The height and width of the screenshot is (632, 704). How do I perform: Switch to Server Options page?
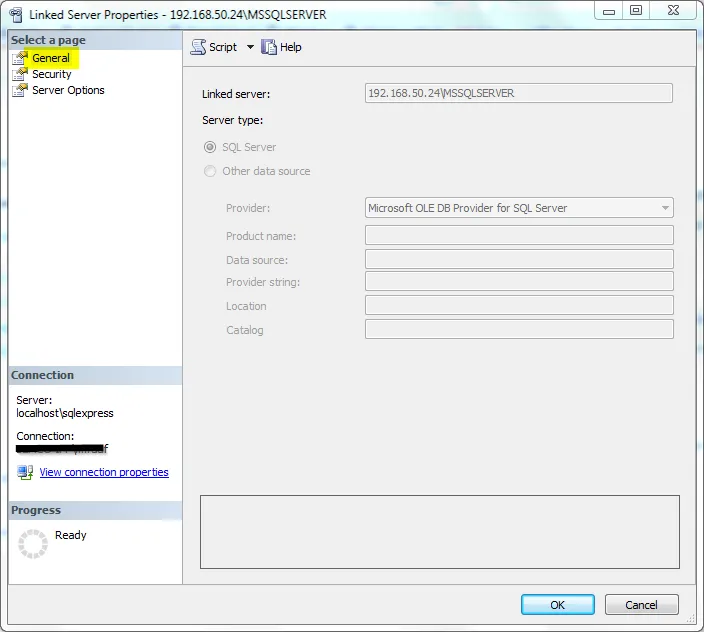(x=68, y=90)
